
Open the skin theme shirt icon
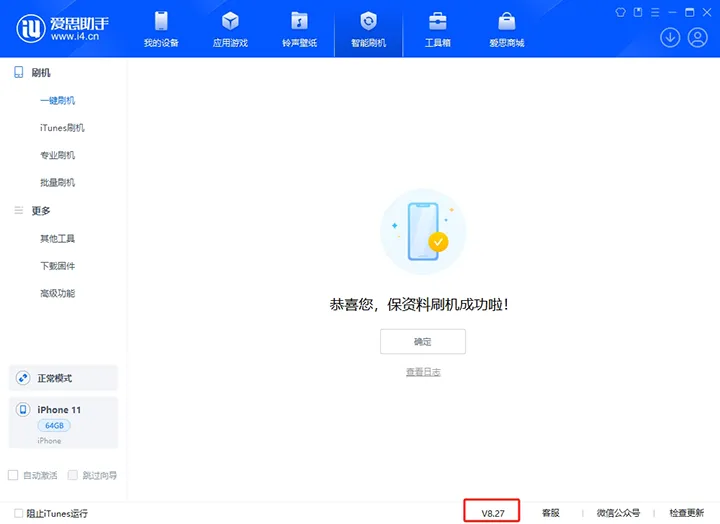coord(620,10)
